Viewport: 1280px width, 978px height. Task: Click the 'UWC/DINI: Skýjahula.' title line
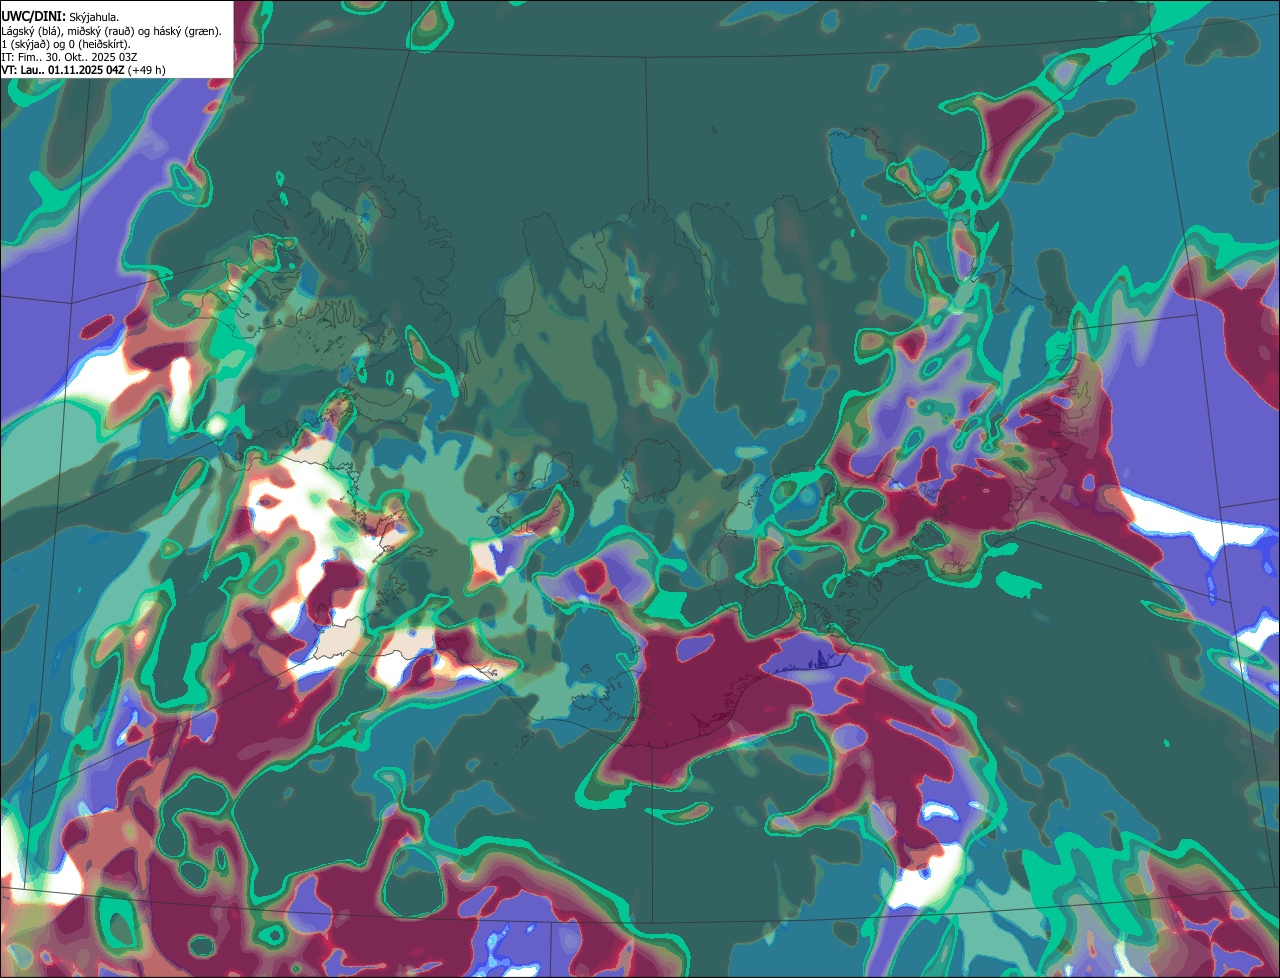61,17
